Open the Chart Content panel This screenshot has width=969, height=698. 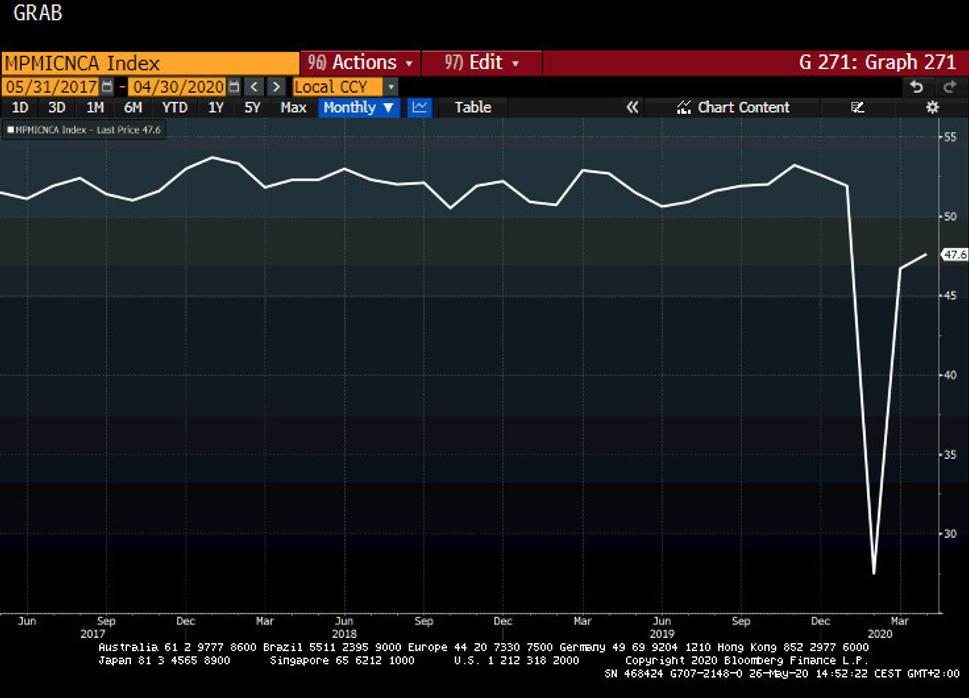tap(733, 107)
